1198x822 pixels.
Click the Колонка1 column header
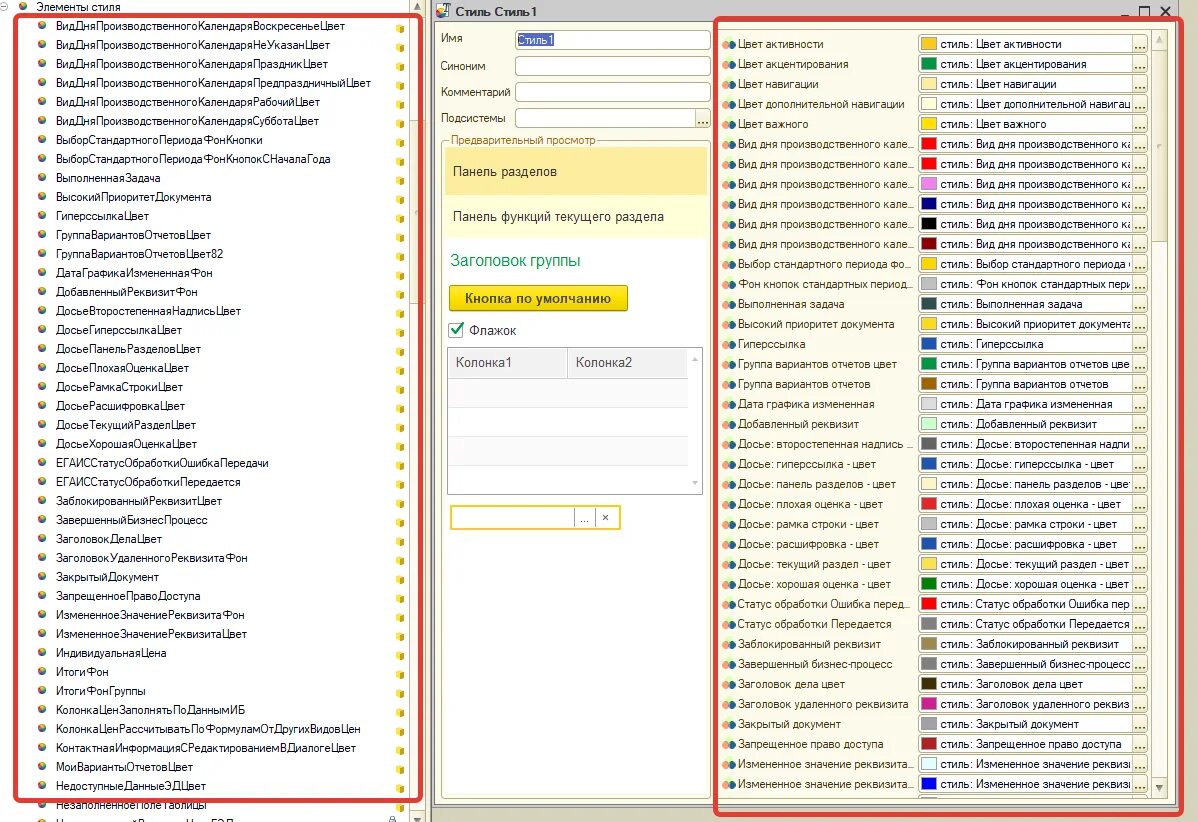[x=507, y=363]
